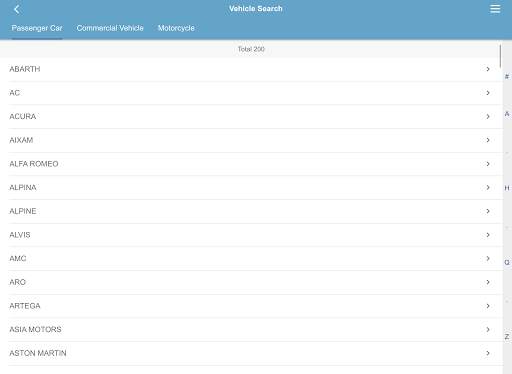The image size is (512, 374).
Task: Select AMC brand name
Action: [18, 258]
